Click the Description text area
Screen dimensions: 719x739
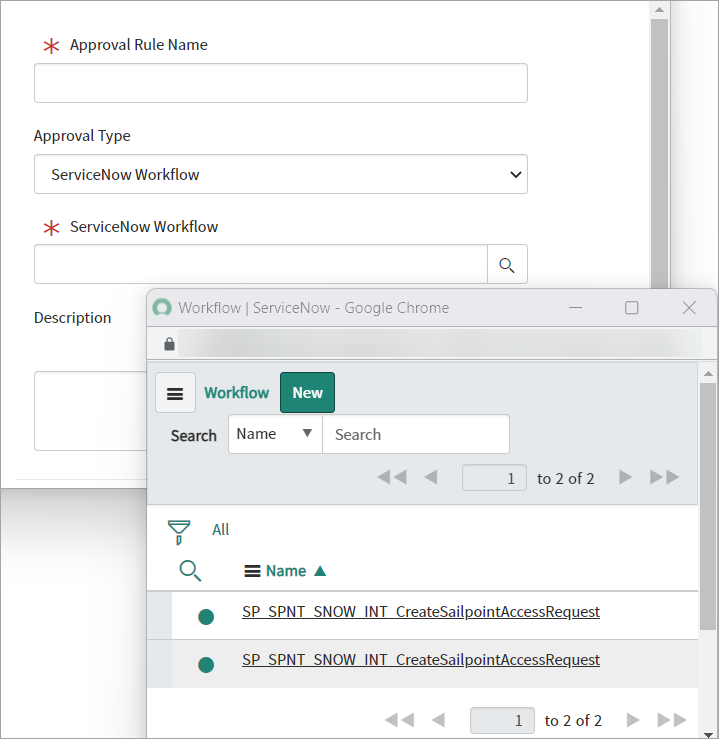[x=90, y=411]
